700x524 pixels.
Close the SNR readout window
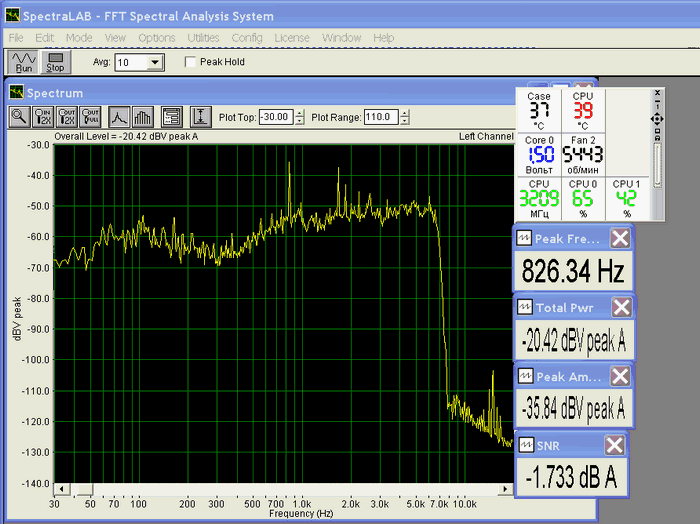(x=615, y=446)
